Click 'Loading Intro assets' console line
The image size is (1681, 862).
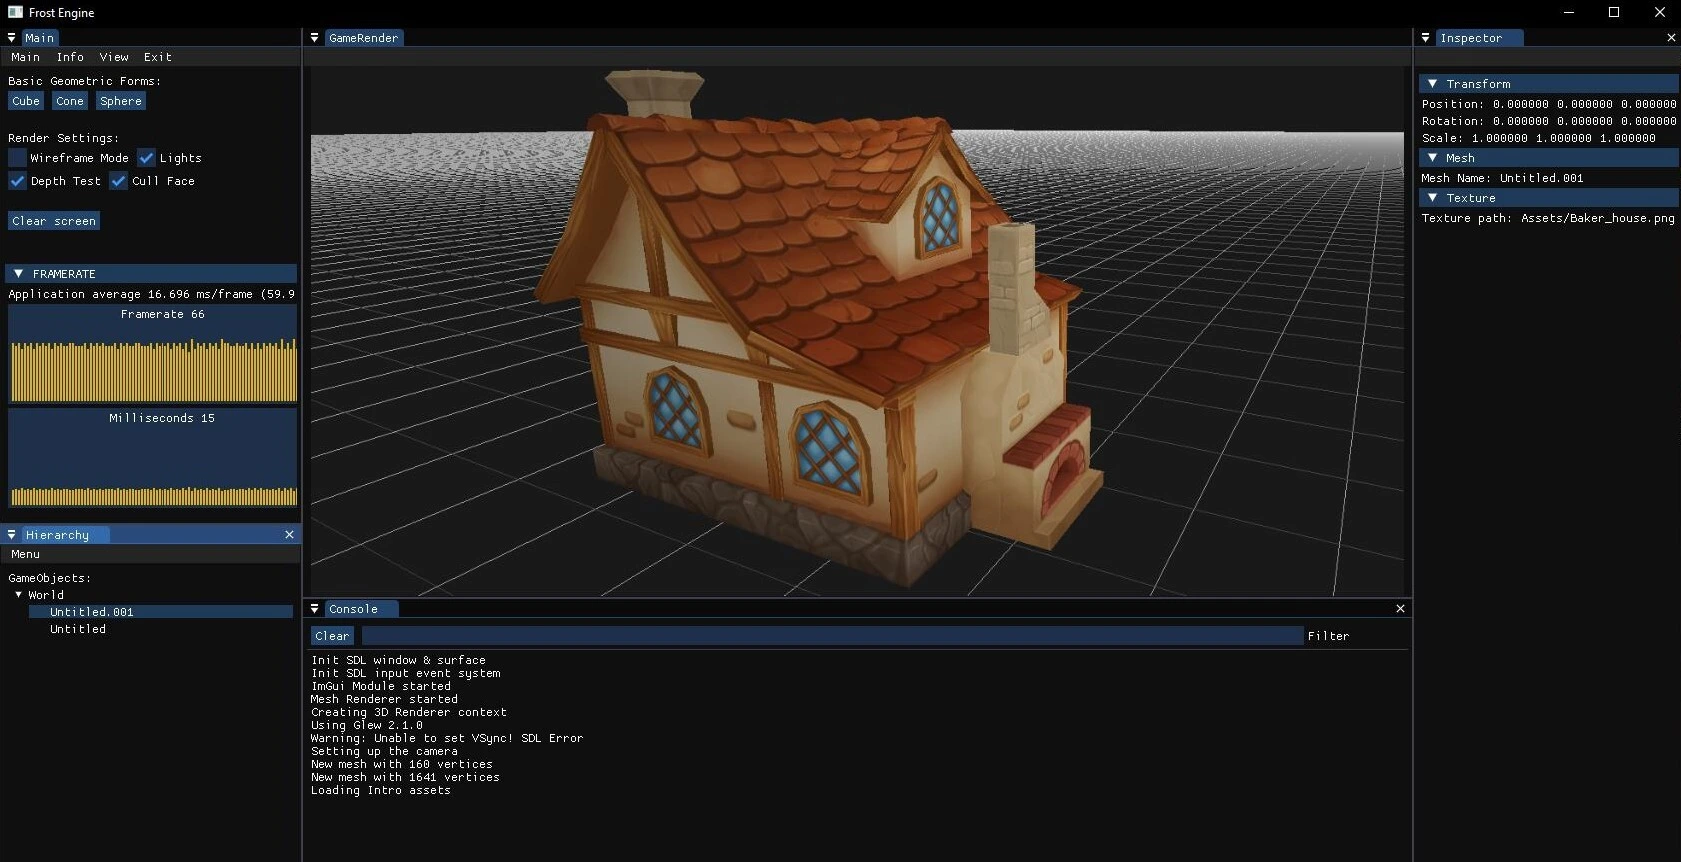[x=381, y=790]
